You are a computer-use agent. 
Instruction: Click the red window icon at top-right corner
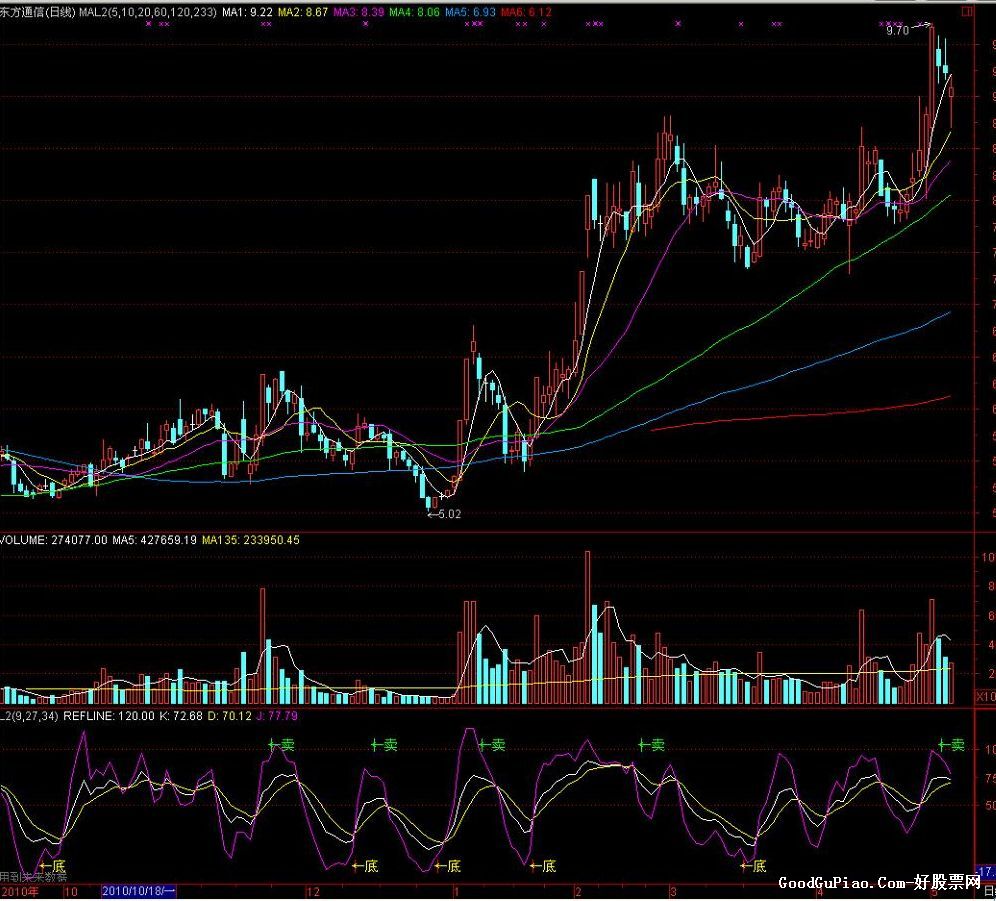966,13
